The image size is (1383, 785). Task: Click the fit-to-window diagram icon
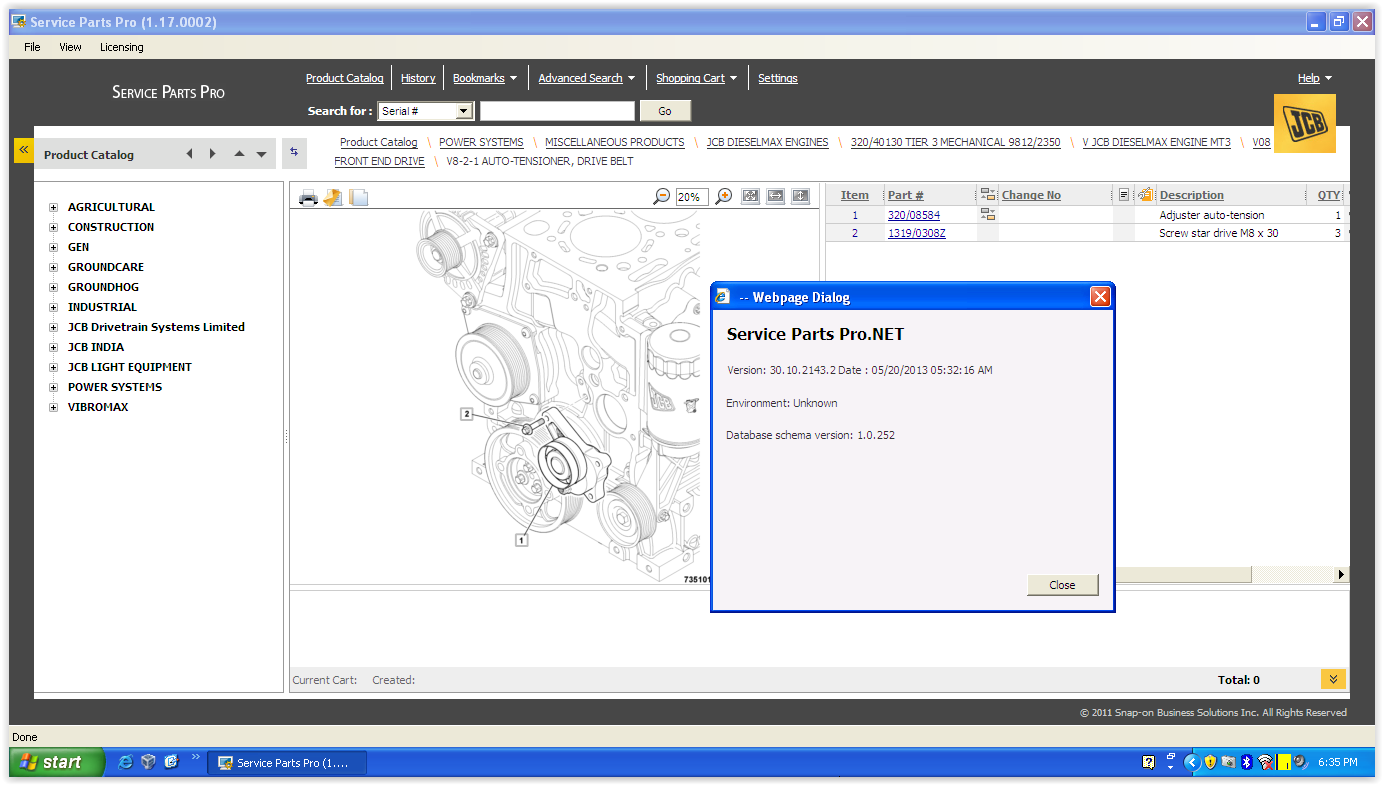pyautogui.click(x=751, y=196)
